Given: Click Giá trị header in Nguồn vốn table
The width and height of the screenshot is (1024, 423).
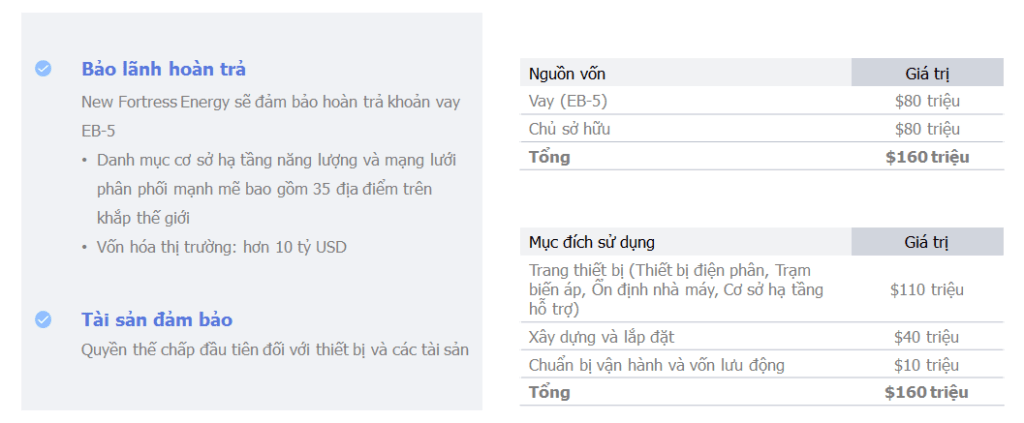Looking at the screenshot, I should pyautogui.click(x=926, y=73).
